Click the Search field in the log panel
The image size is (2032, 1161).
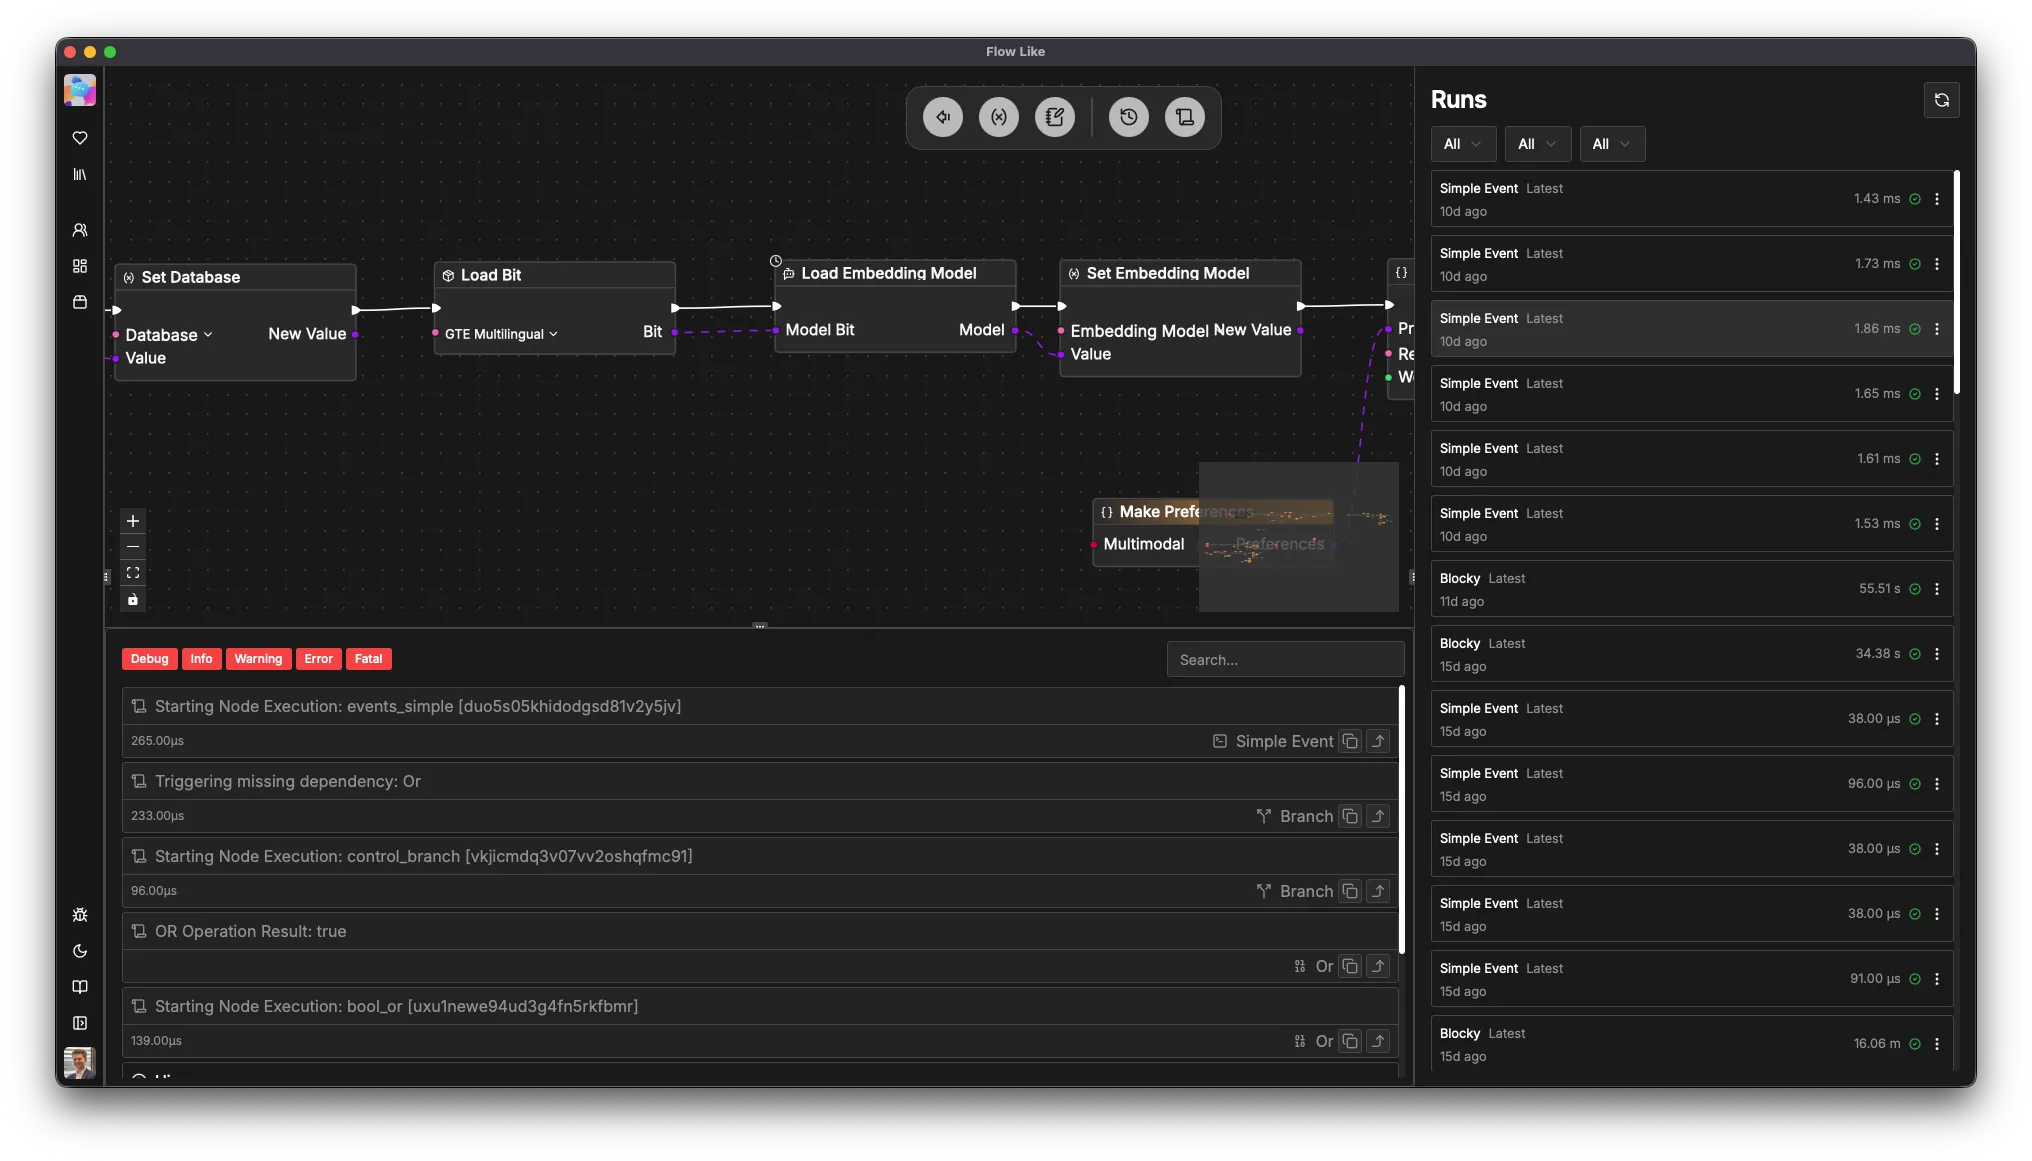(1284, 659)
